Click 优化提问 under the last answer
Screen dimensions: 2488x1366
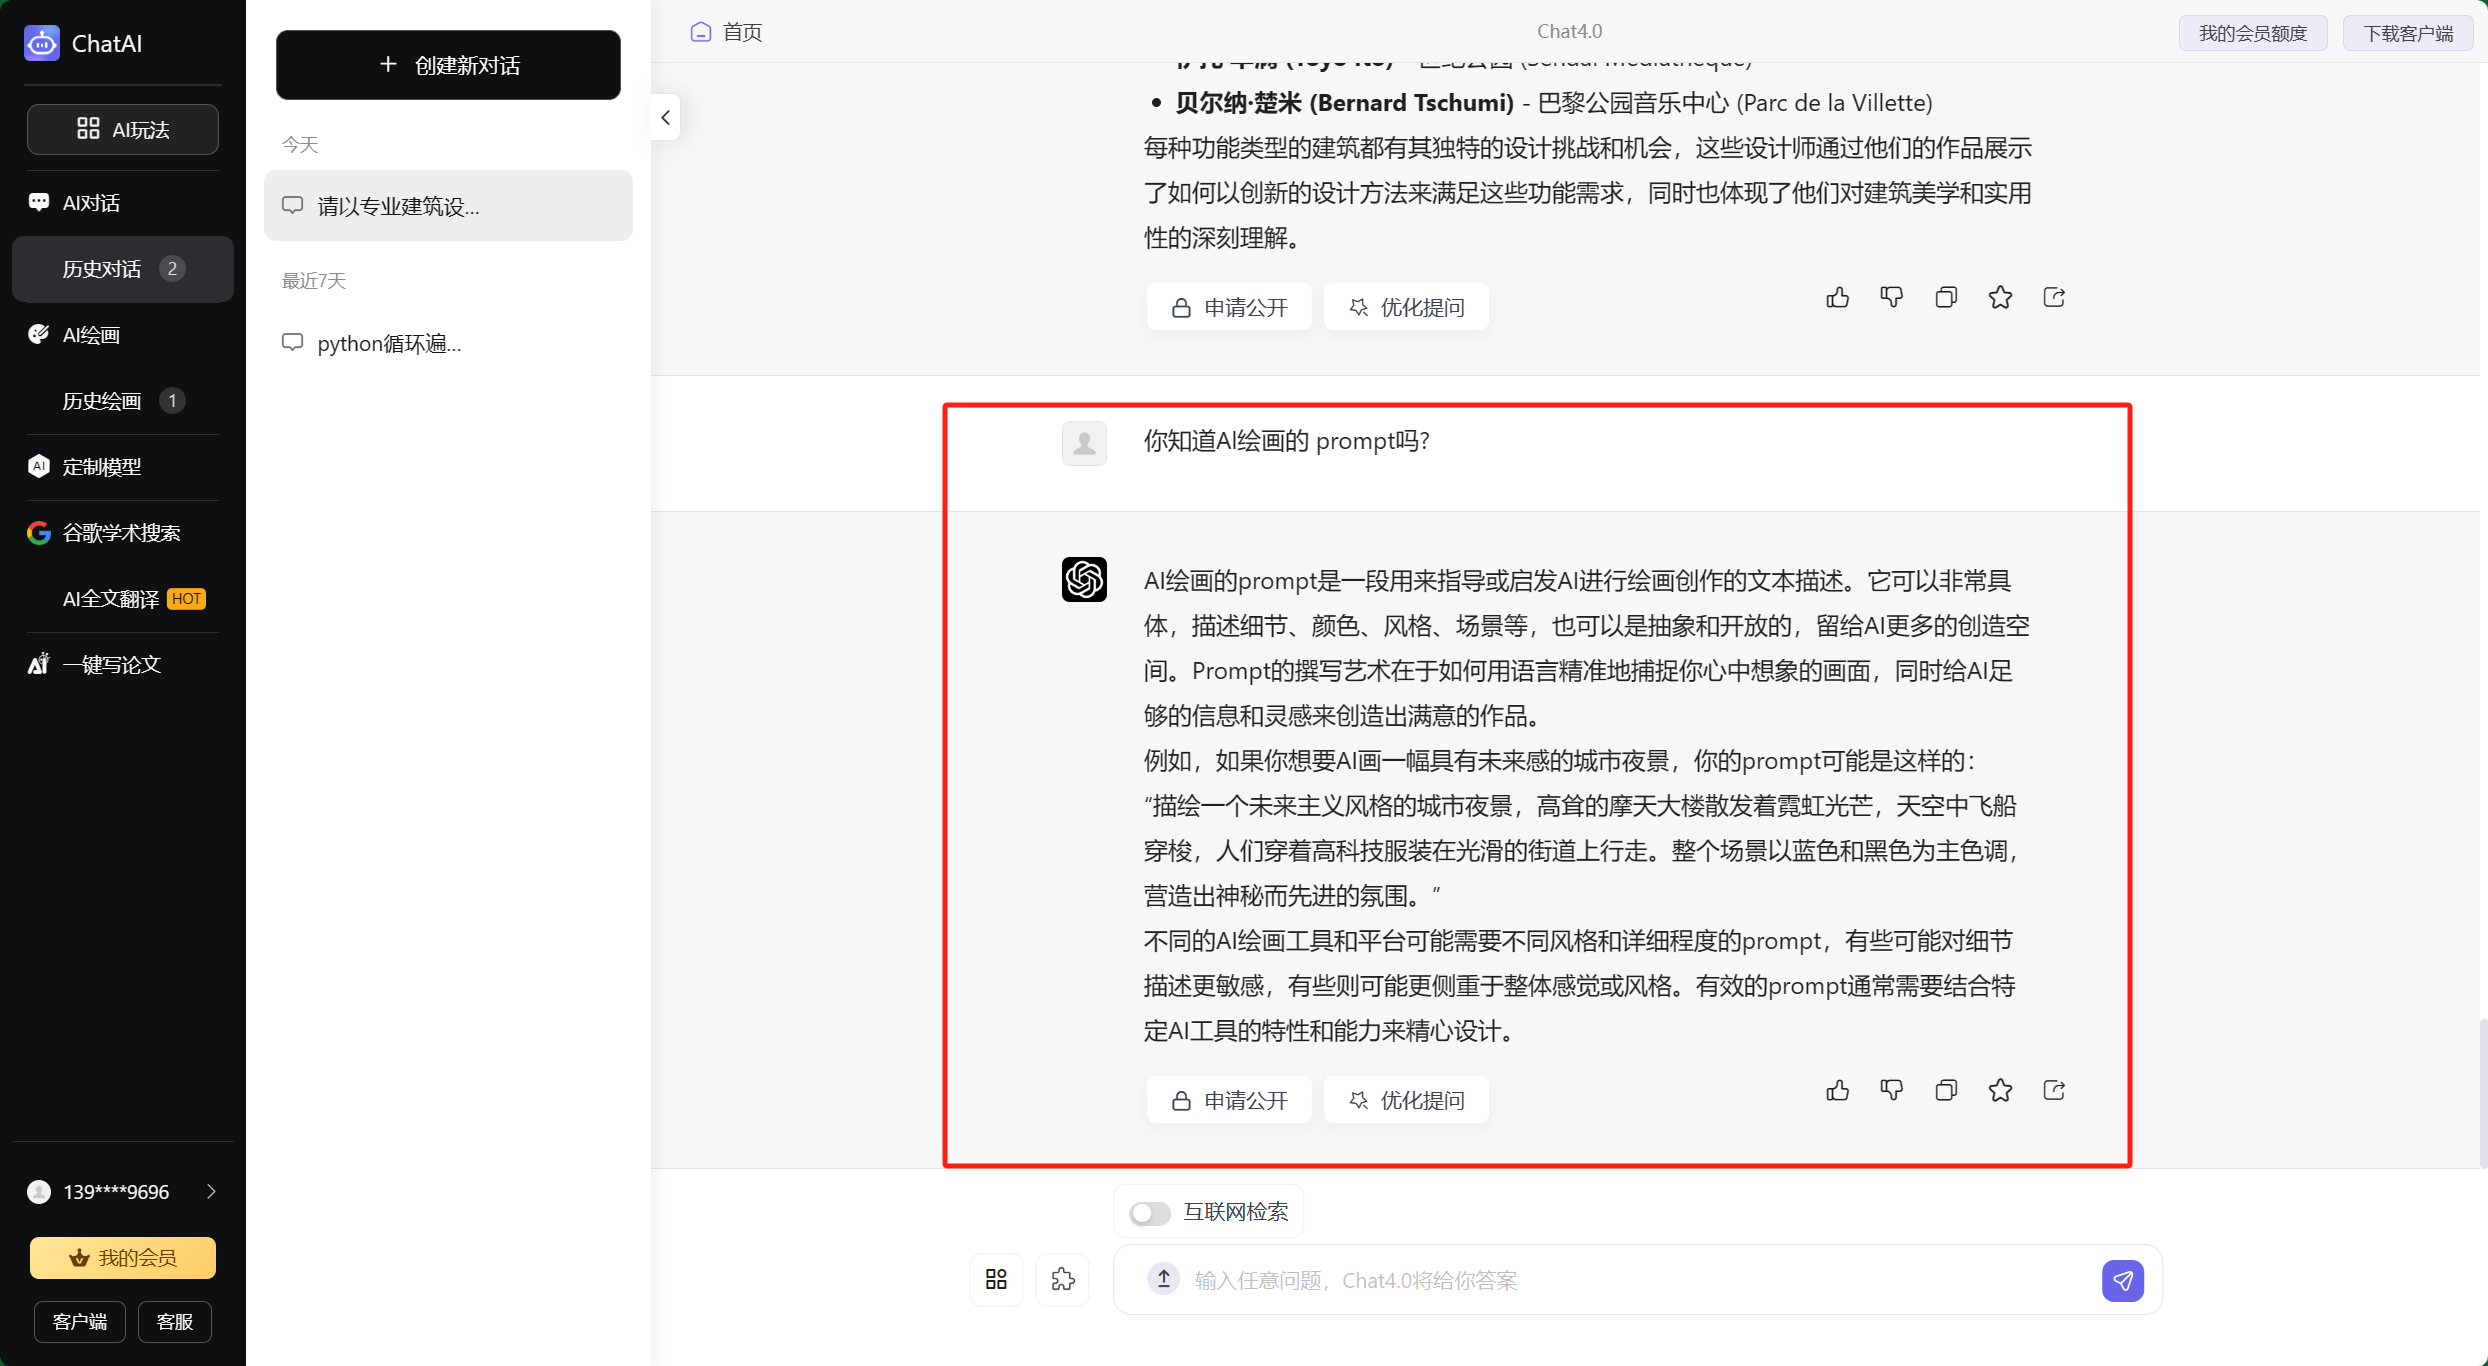click(x=1406, y=1100)
